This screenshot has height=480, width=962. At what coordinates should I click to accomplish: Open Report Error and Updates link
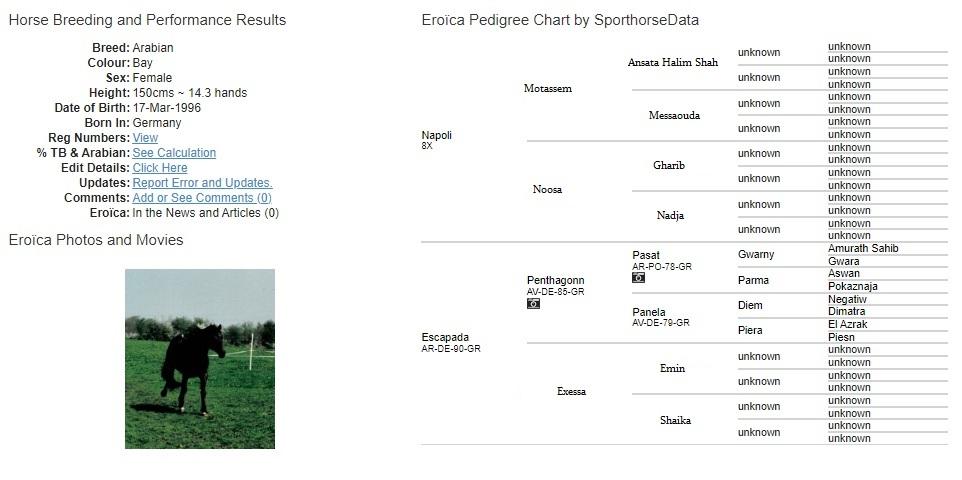[x=202, y=183]
